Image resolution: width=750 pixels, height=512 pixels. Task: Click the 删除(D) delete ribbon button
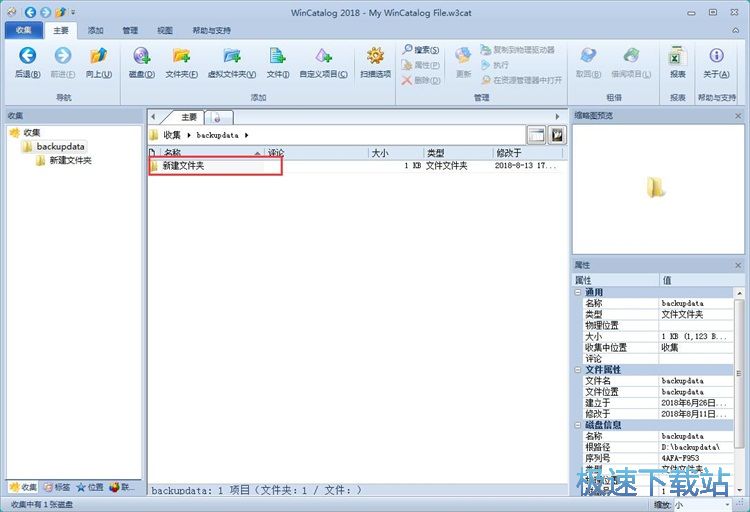421,80
